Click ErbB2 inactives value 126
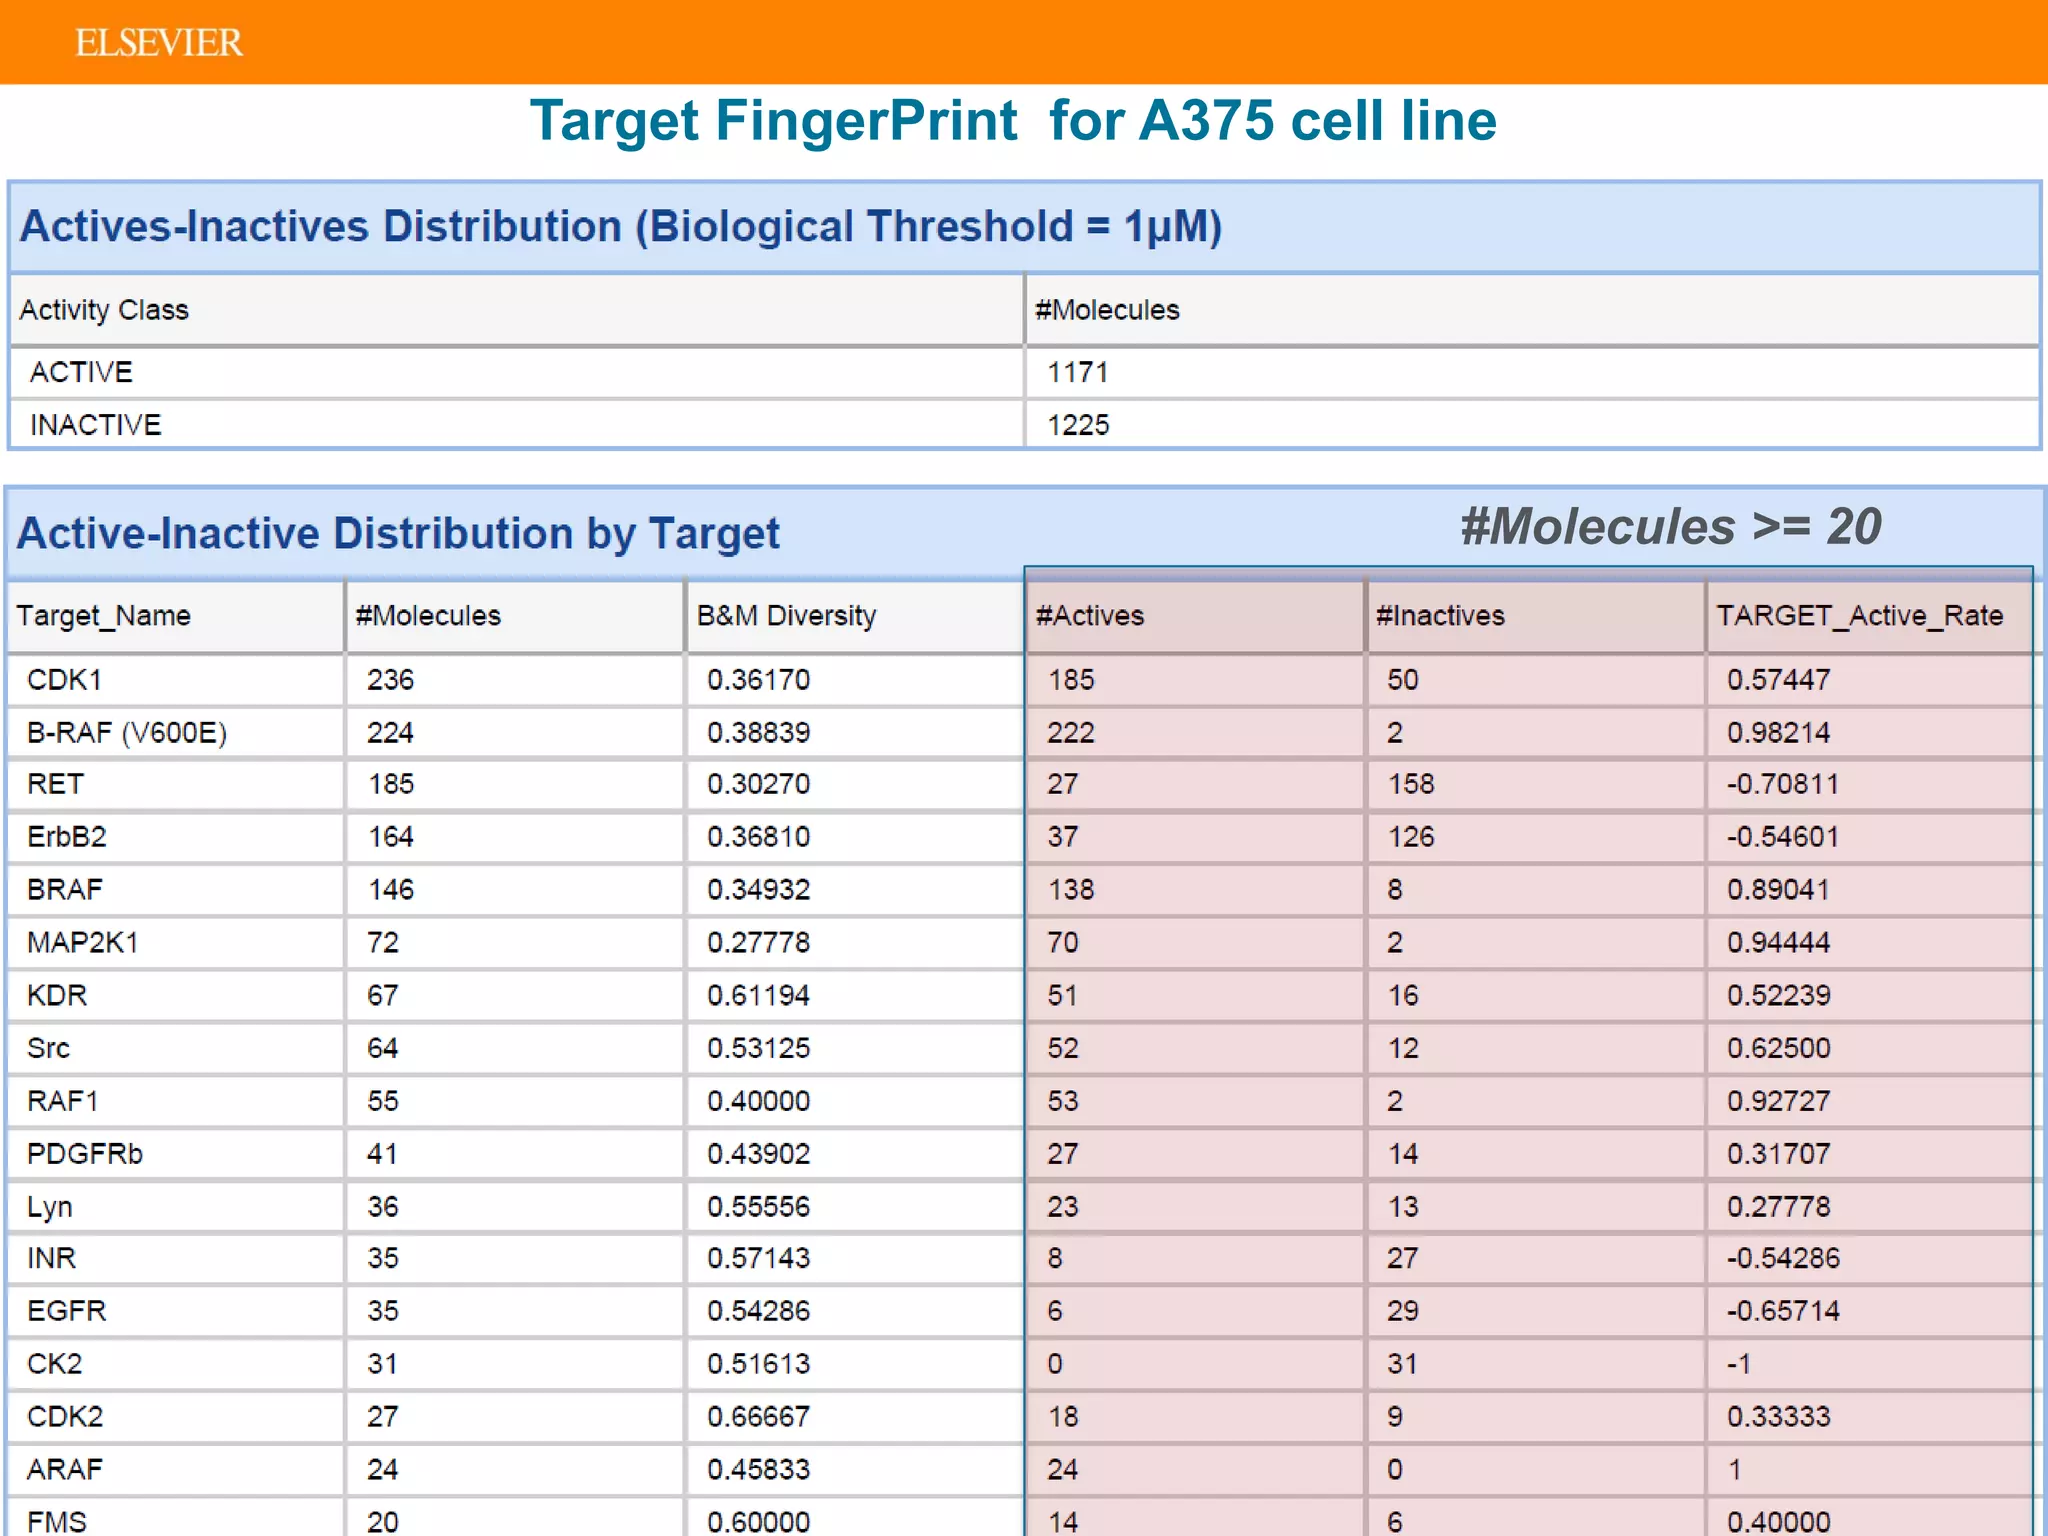Image resolution: width=2048 pixels, height=1536 pixels. (x=1411, y=837)
